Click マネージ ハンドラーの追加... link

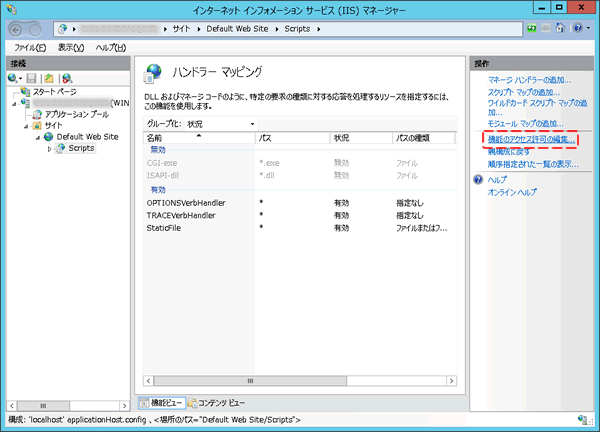(x=530, y=80)
